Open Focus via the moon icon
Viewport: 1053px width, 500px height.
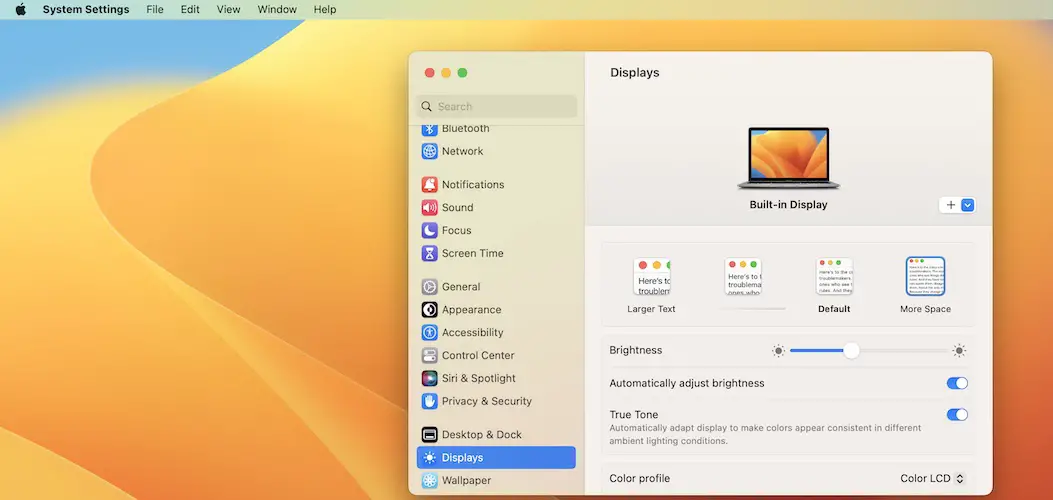(x=429, y=230)
